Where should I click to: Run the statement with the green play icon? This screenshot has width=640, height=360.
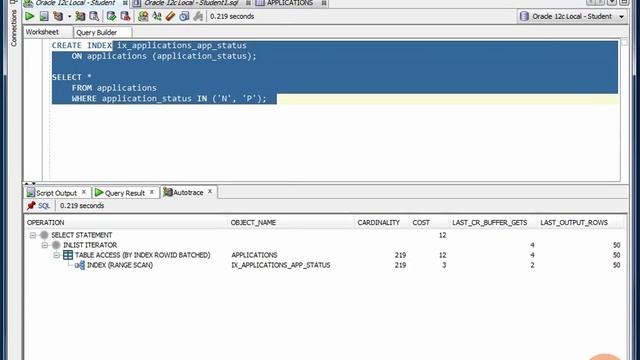[x=29, y=16]
